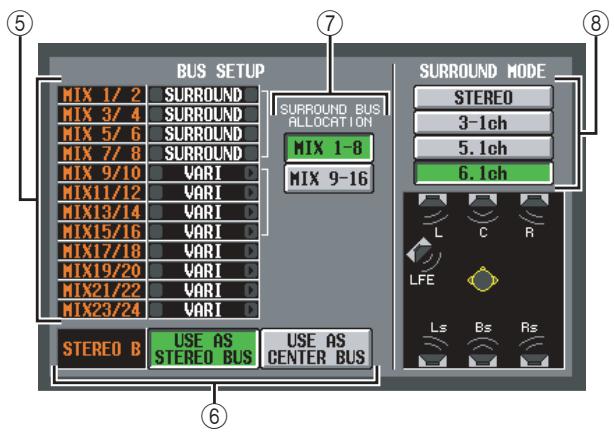Viewport: 614px width, 434px height.
Task: Click VARI value of MIX19/20
Action: tap(203, 271)
